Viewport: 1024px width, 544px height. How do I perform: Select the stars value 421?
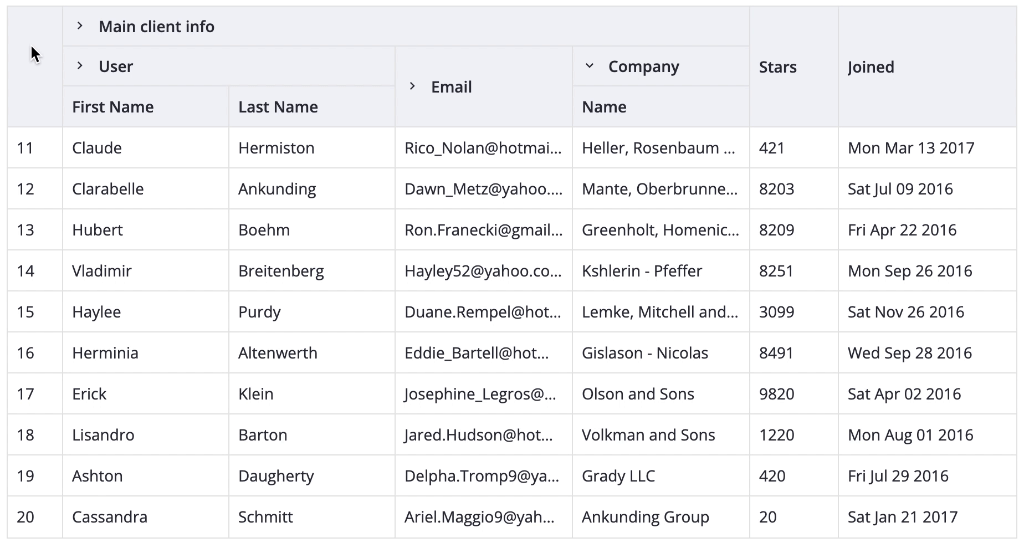pos(794,148)
